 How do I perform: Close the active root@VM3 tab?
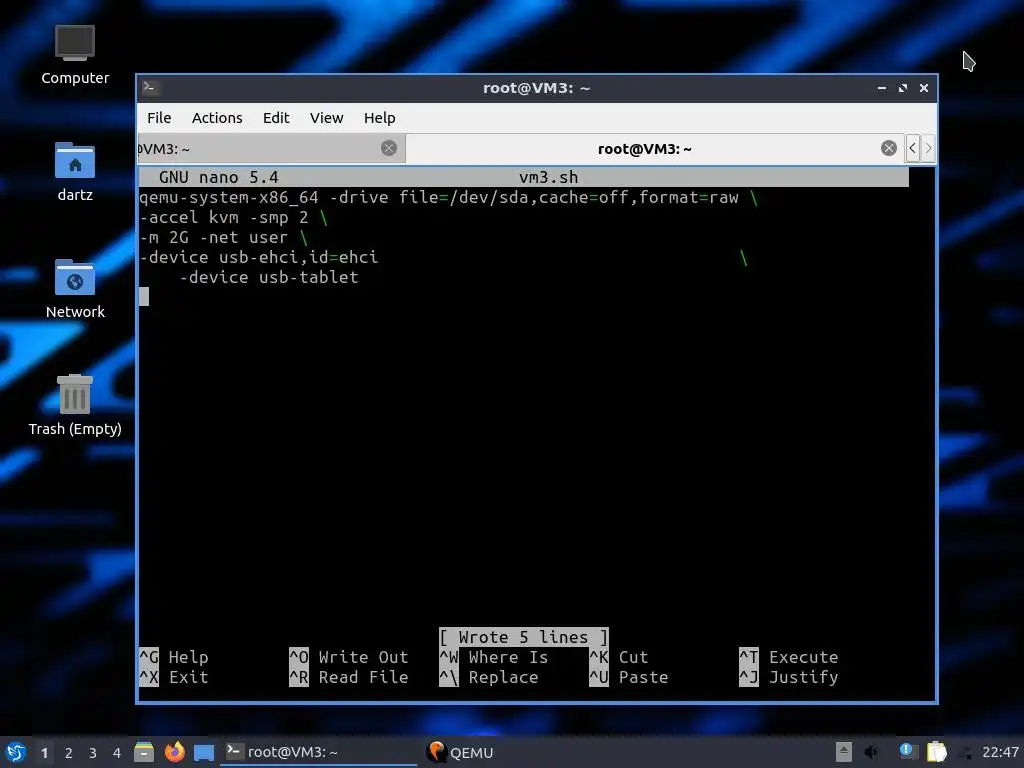[x=888, y=148]
